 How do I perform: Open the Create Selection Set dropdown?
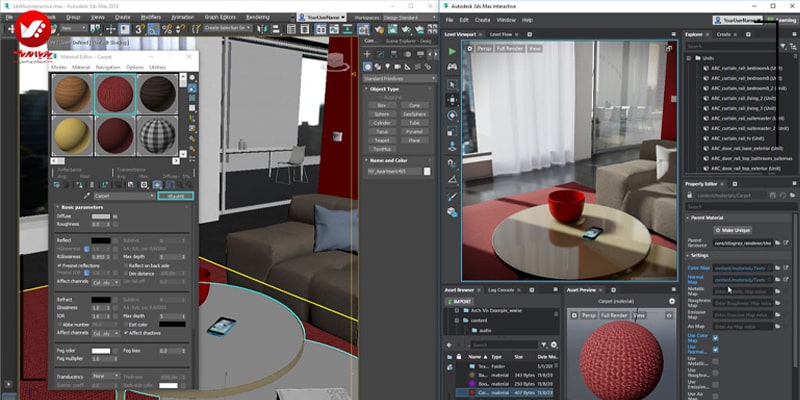pos(228,28)
